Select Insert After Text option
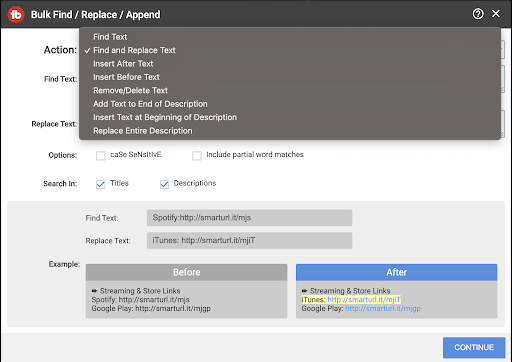The width and height of the screenshot is (512, 362). click(x=123, y=64)
